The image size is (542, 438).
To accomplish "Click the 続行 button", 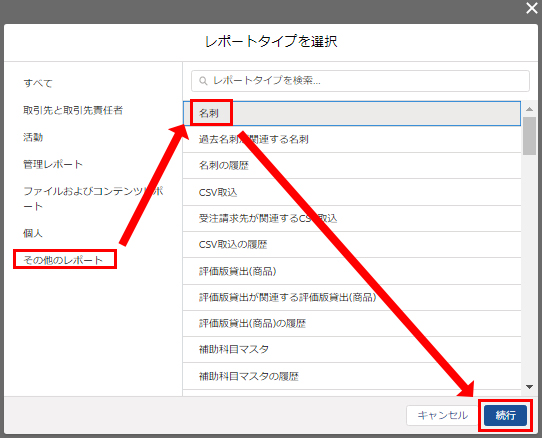I will [505, 415].
